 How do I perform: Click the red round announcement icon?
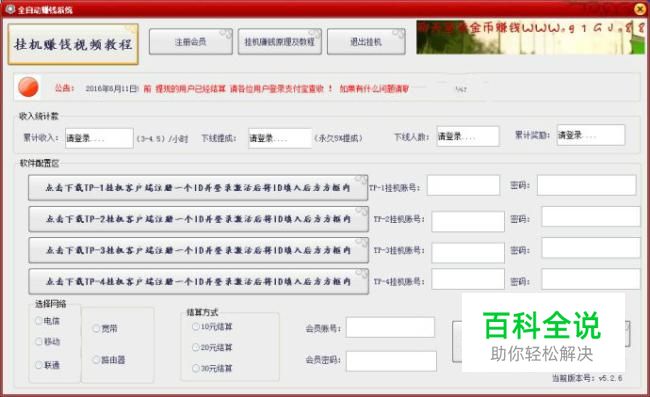pyautogui.click(x=28, y=87)
